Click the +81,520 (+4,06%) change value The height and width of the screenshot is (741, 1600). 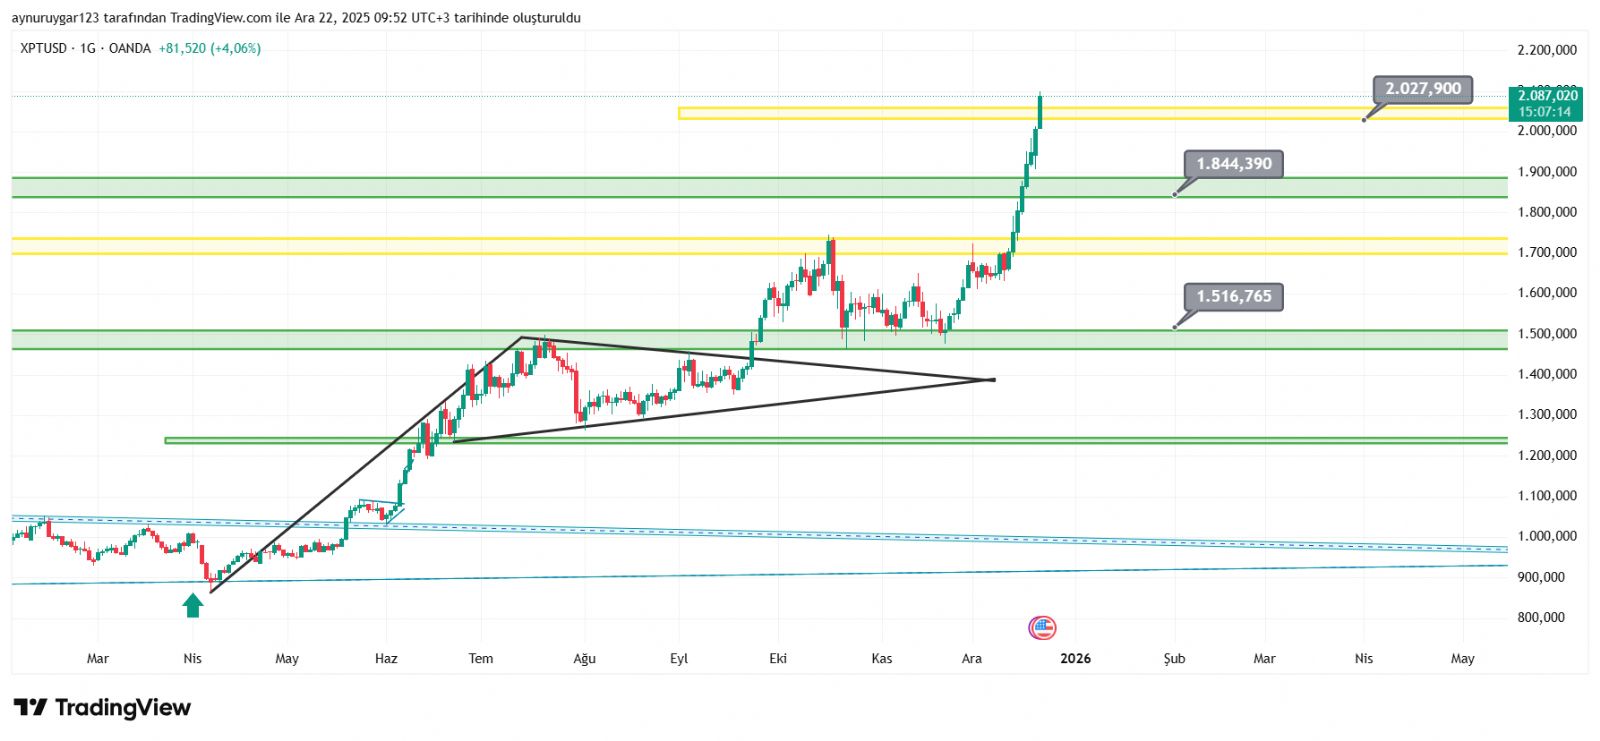pos(209,48)
